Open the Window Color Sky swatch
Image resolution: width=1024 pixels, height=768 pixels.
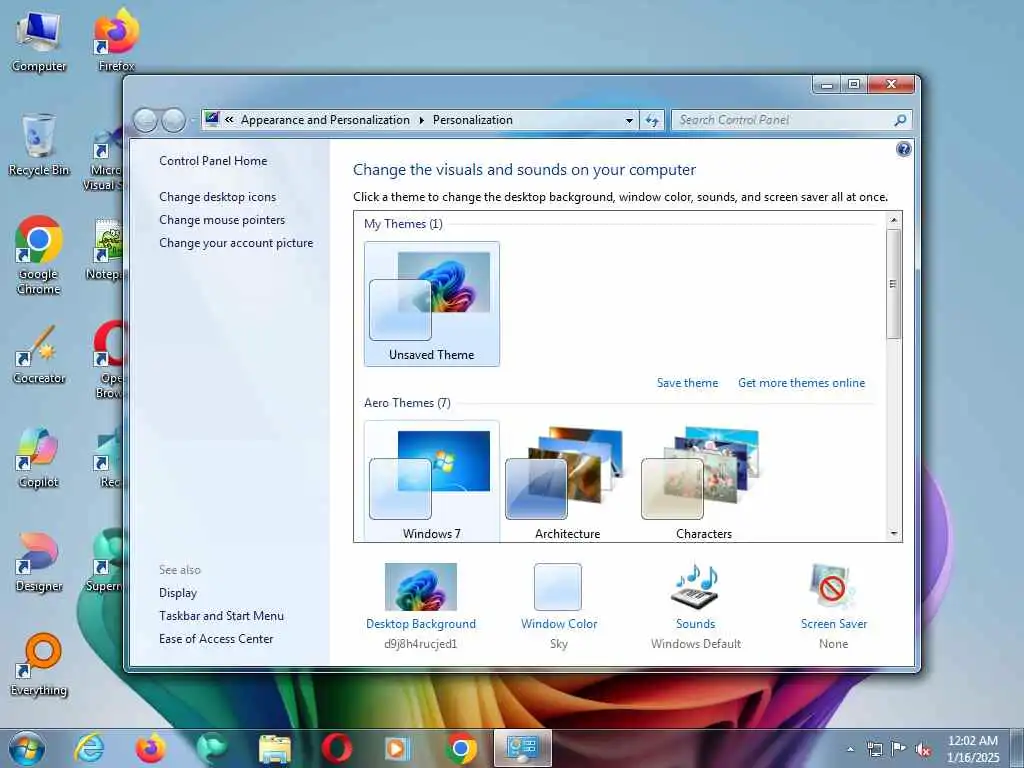click(x=558, y=586)
